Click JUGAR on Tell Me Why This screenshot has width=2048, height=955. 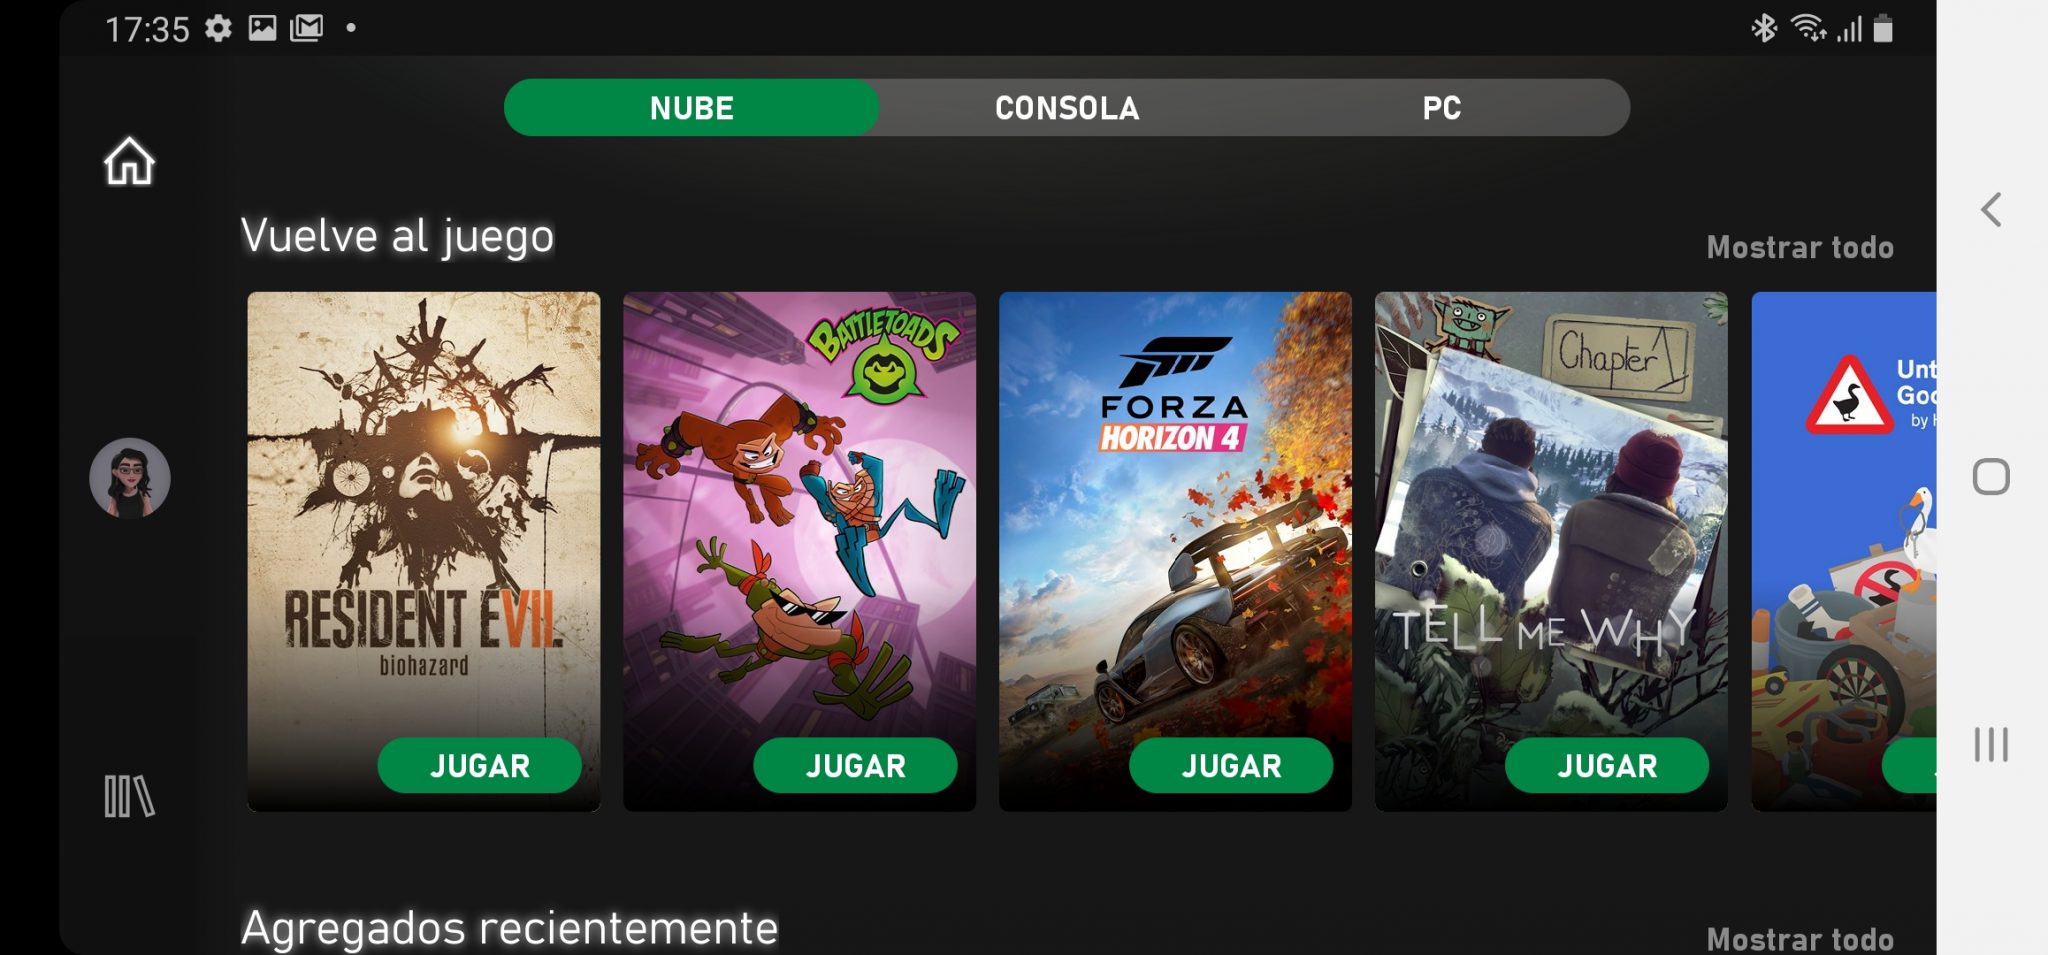coord(1608,766)
